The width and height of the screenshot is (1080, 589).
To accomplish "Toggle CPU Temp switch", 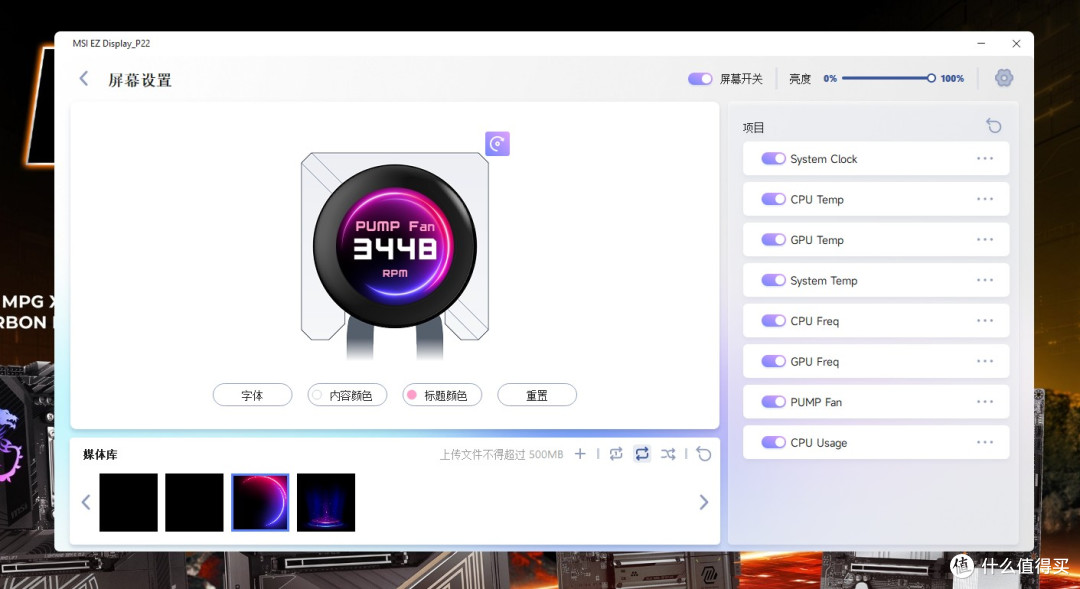I will pos(773,199).
